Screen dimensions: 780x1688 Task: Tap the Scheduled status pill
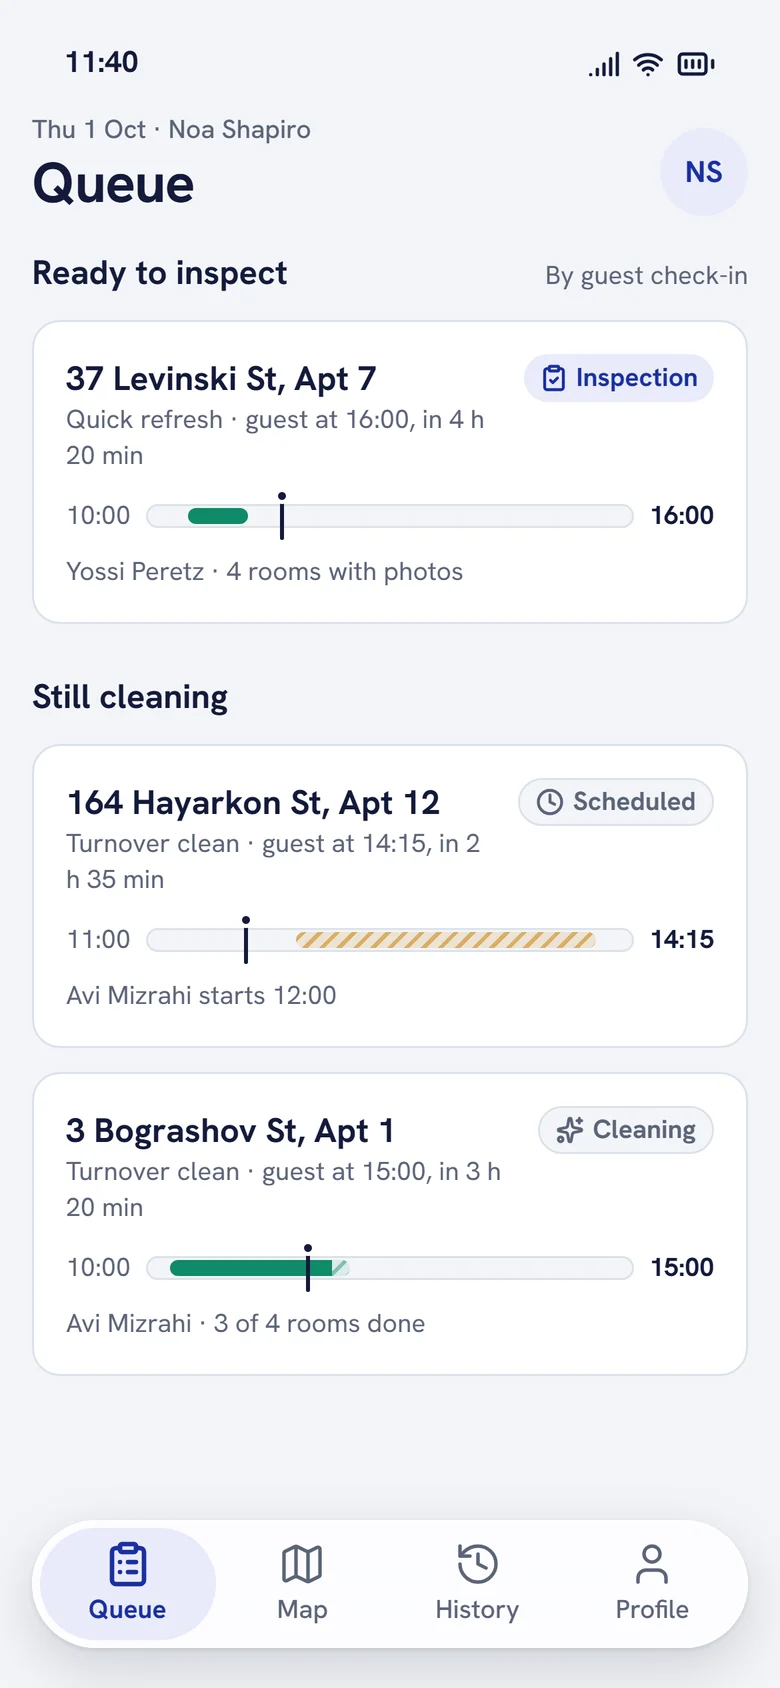[x=616, y=802]
